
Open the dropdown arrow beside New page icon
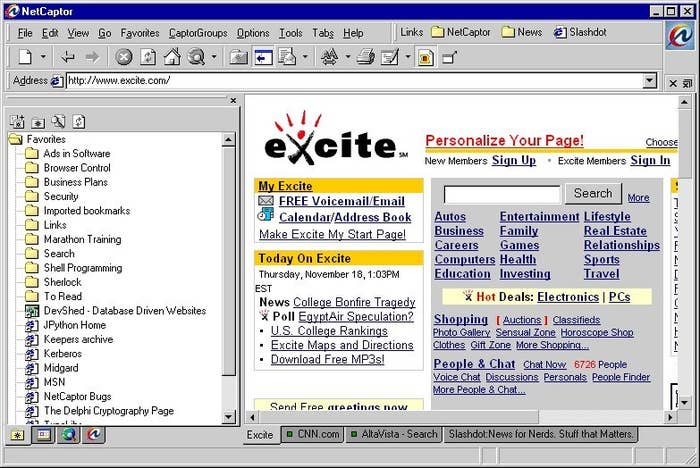pyautogui.click(x=43, y=57)
